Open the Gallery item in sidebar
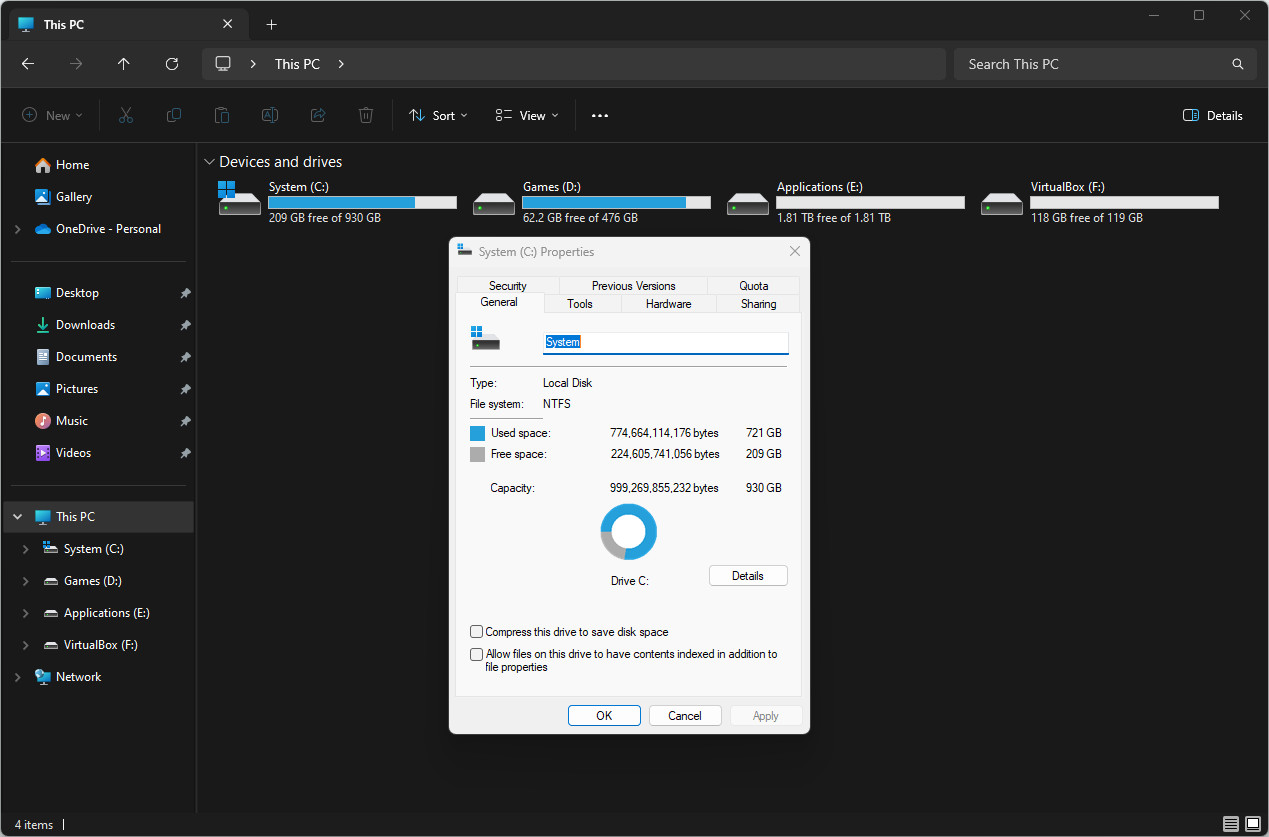Screen dimensions: 1269x837 click(73, 197)
